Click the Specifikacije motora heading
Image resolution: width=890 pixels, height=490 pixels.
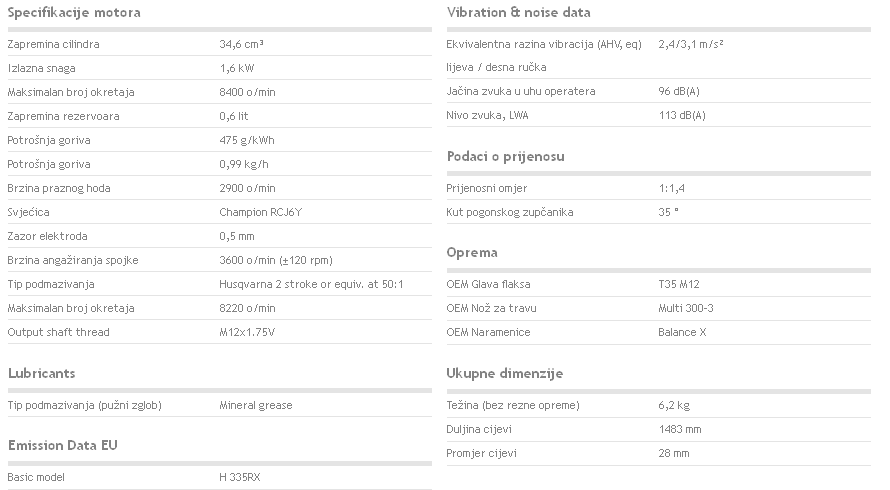pos(74,12)
